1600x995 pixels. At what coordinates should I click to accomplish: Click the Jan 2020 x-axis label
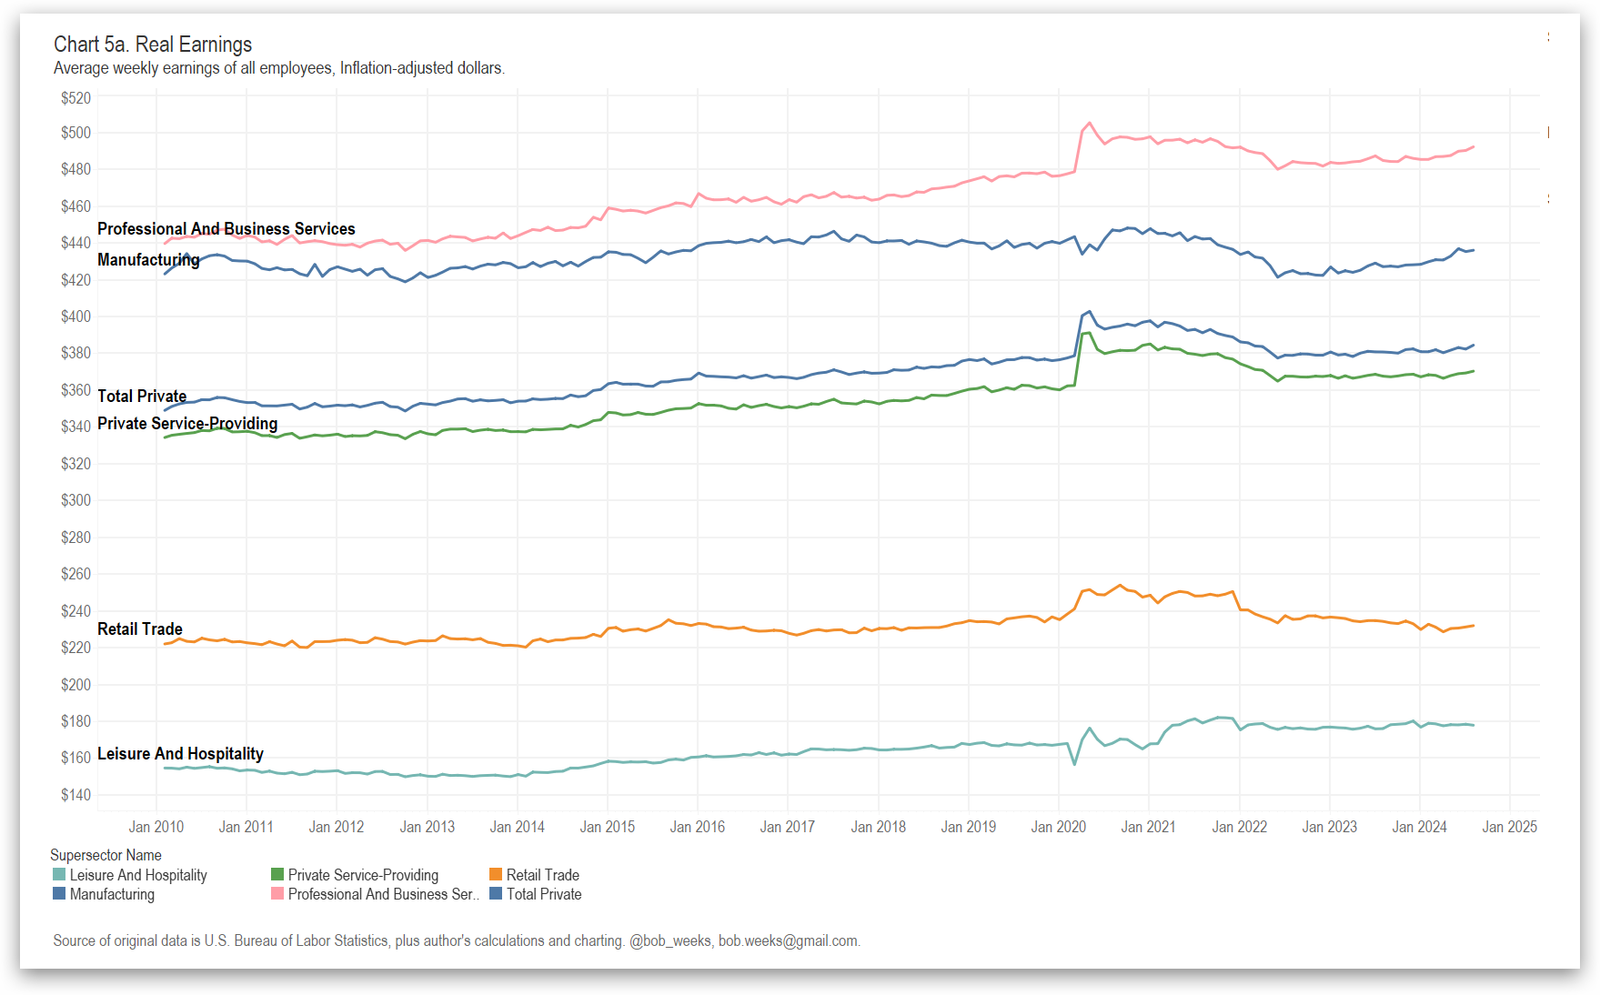coord(1058,827)
